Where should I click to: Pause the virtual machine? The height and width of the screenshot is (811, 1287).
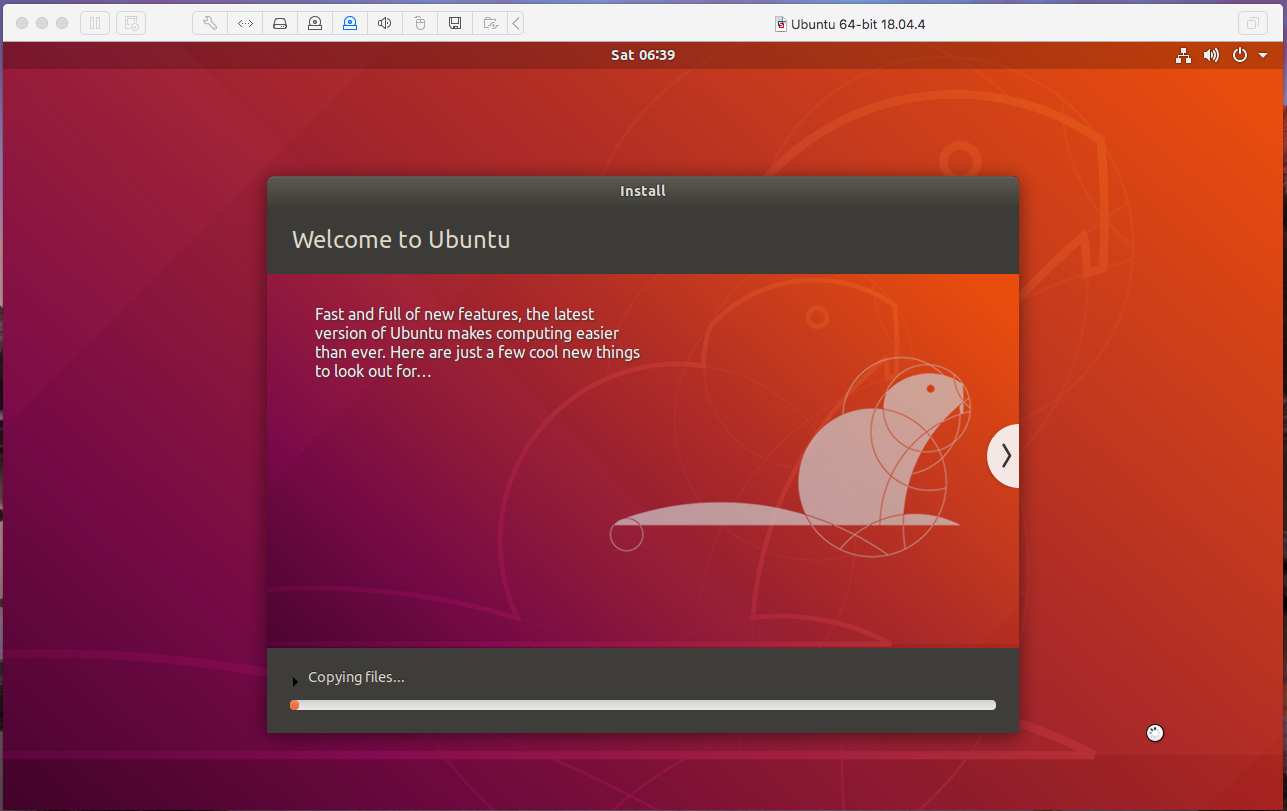coord(95,23)
